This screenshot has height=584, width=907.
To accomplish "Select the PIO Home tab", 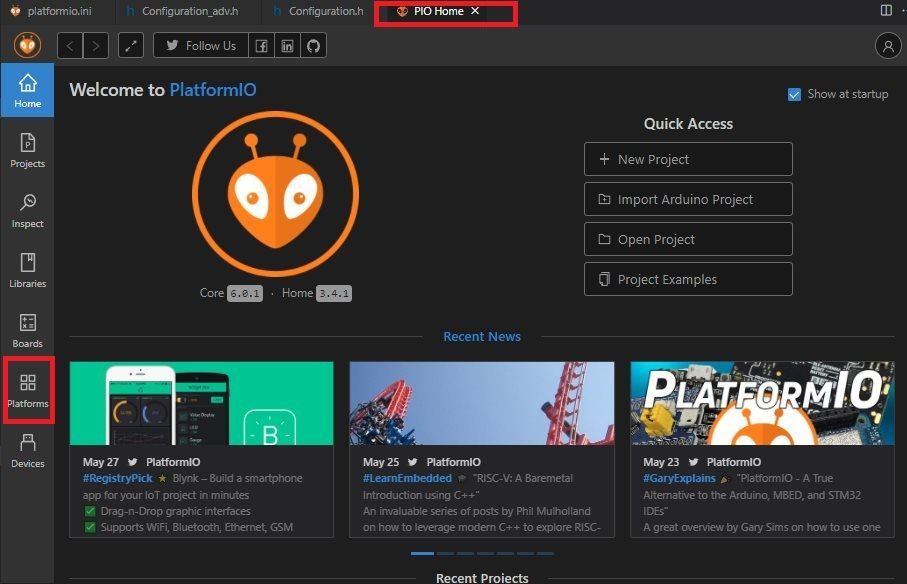I will [438, 11].
